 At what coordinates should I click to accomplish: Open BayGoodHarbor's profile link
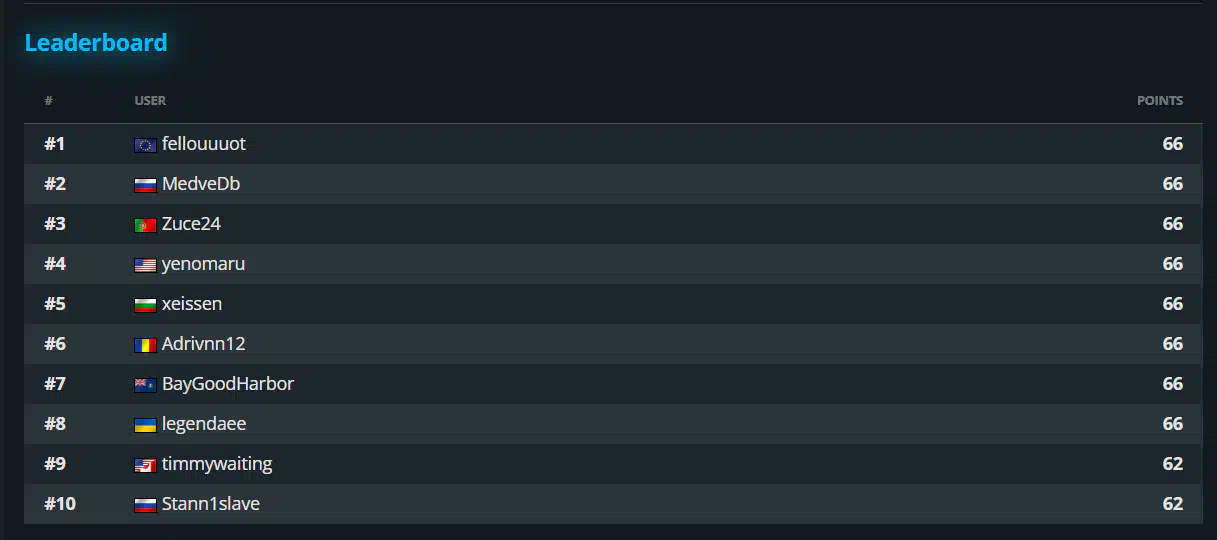[227, 384]
